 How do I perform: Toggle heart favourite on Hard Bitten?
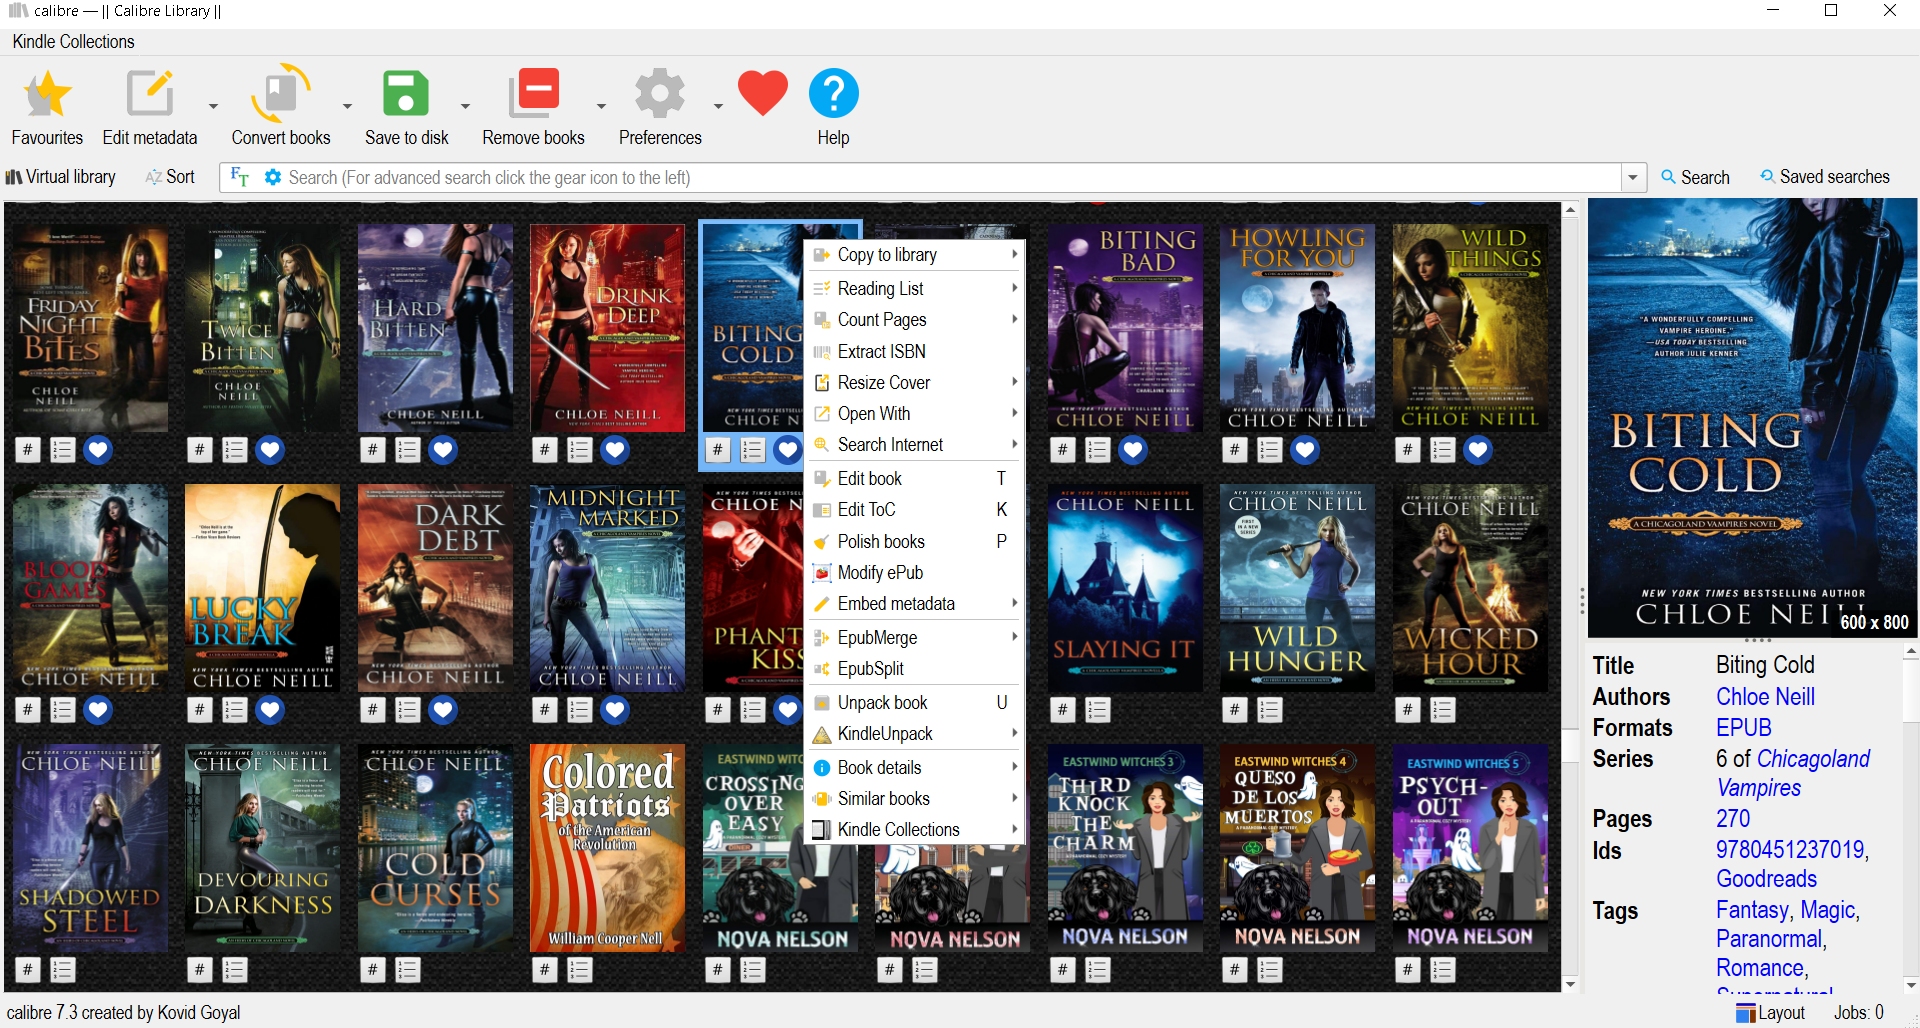pyautogui.click(x=443, y=450)
